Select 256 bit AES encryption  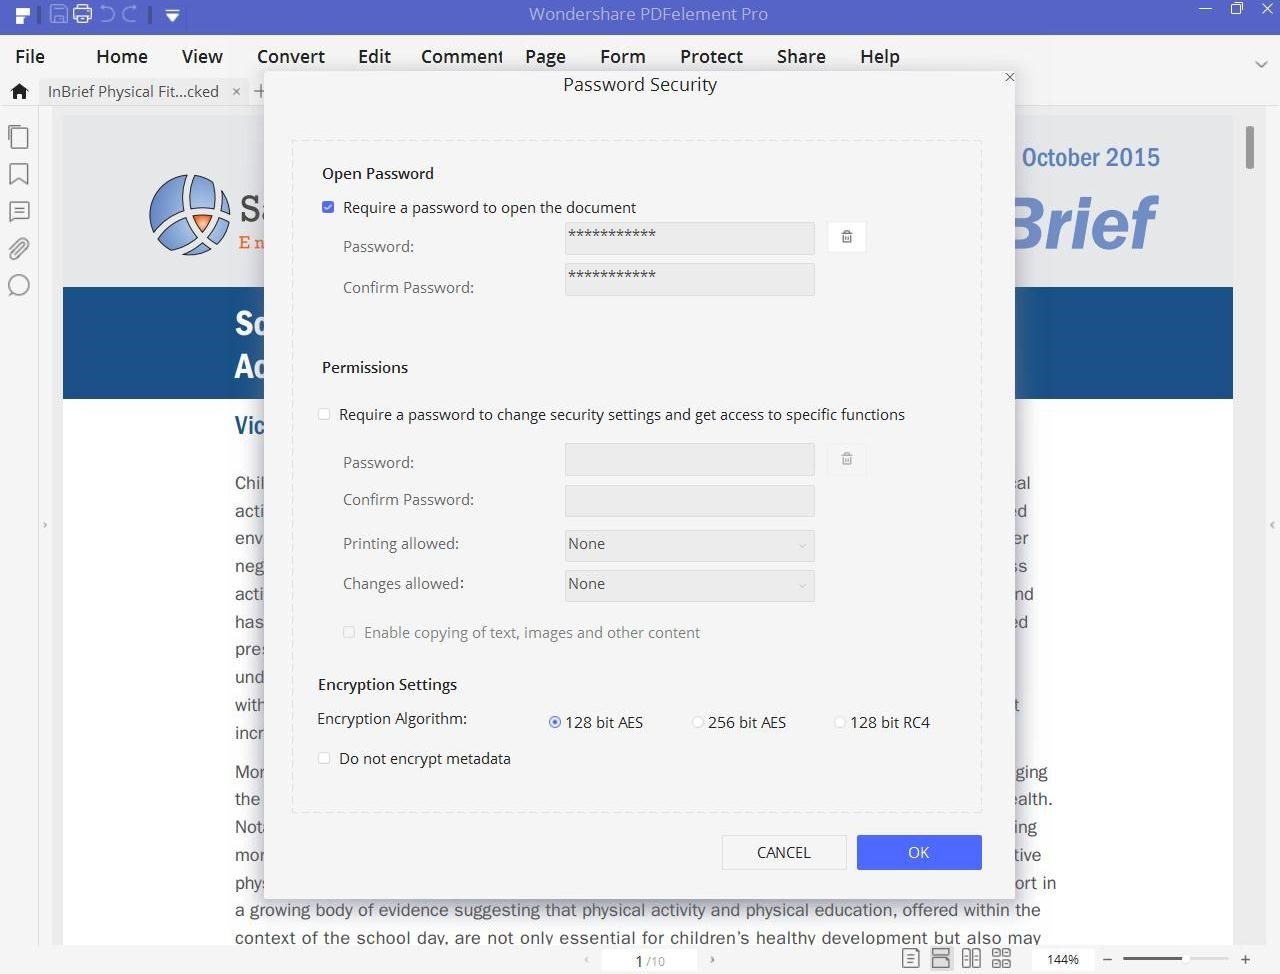[x=698, y=722]
